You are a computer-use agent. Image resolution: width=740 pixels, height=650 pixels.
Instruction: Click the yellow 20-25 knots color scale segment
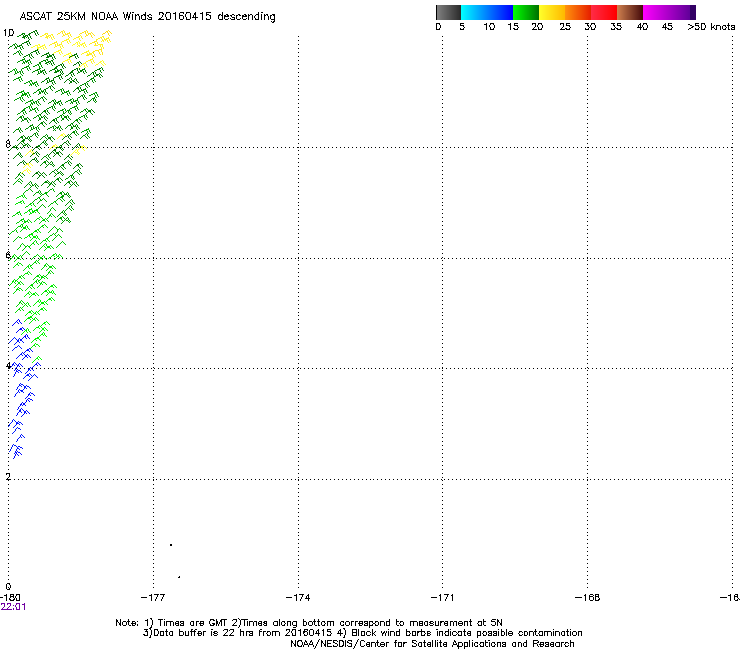coord(552,12)
